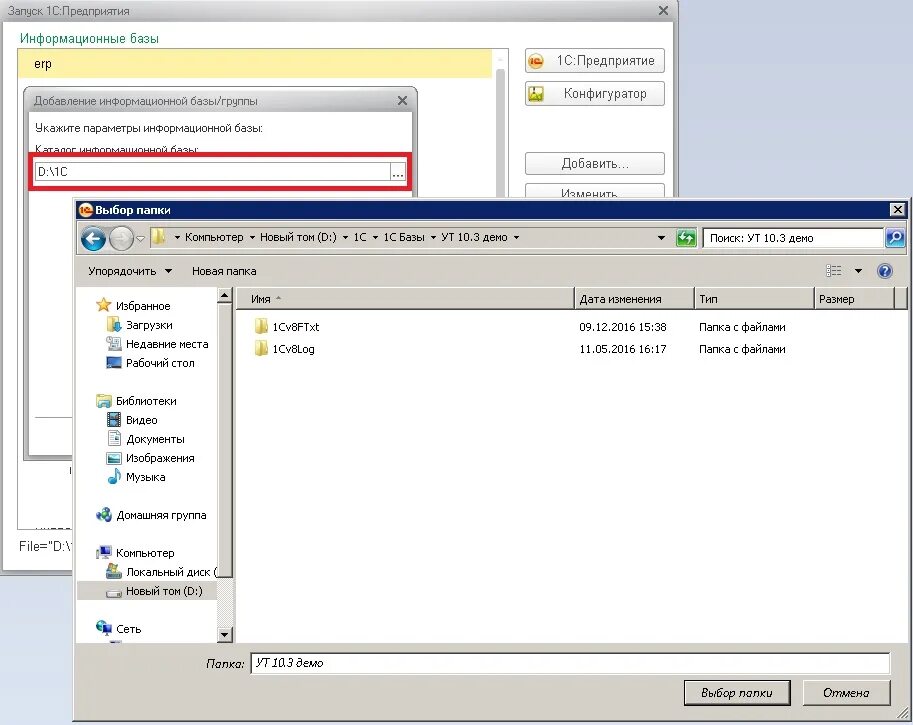Click date 09.12.2016 15:38
This screenshot has height=725, width=913.
[622, 327]
